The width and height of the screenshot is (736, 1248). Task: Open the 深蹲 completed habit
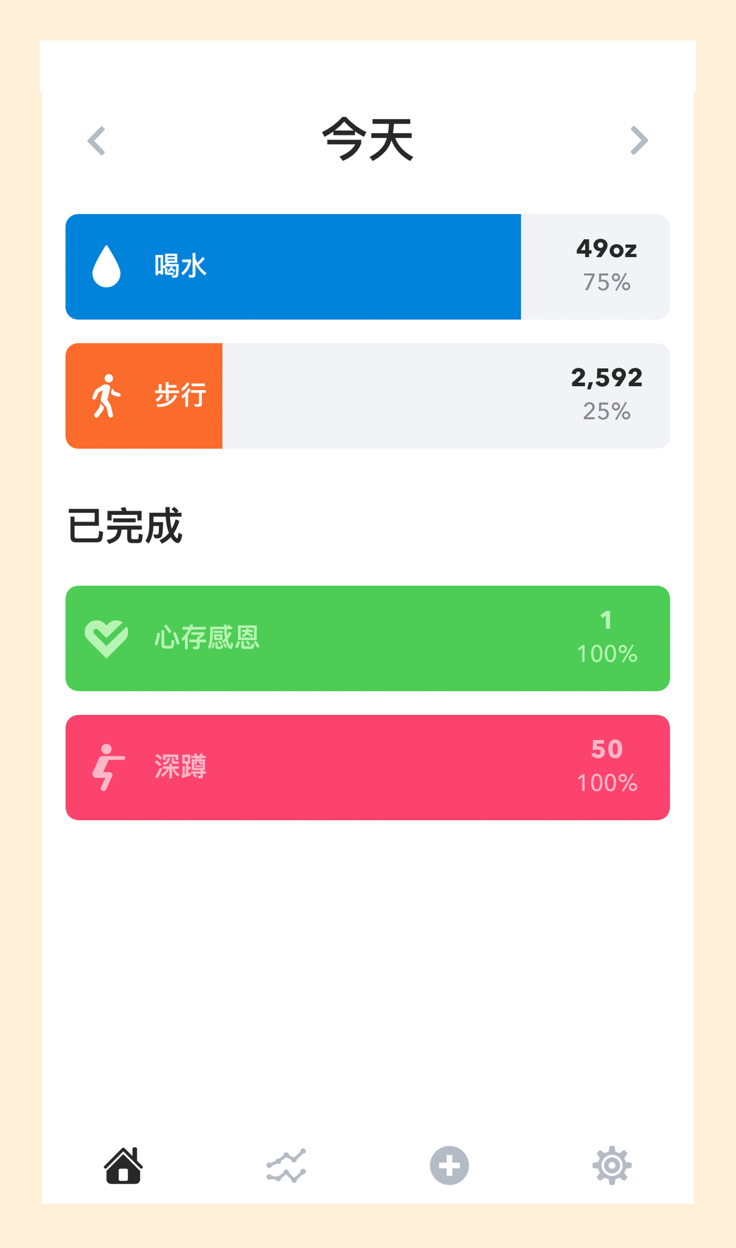pyautogui.click(x=368, y=767)
